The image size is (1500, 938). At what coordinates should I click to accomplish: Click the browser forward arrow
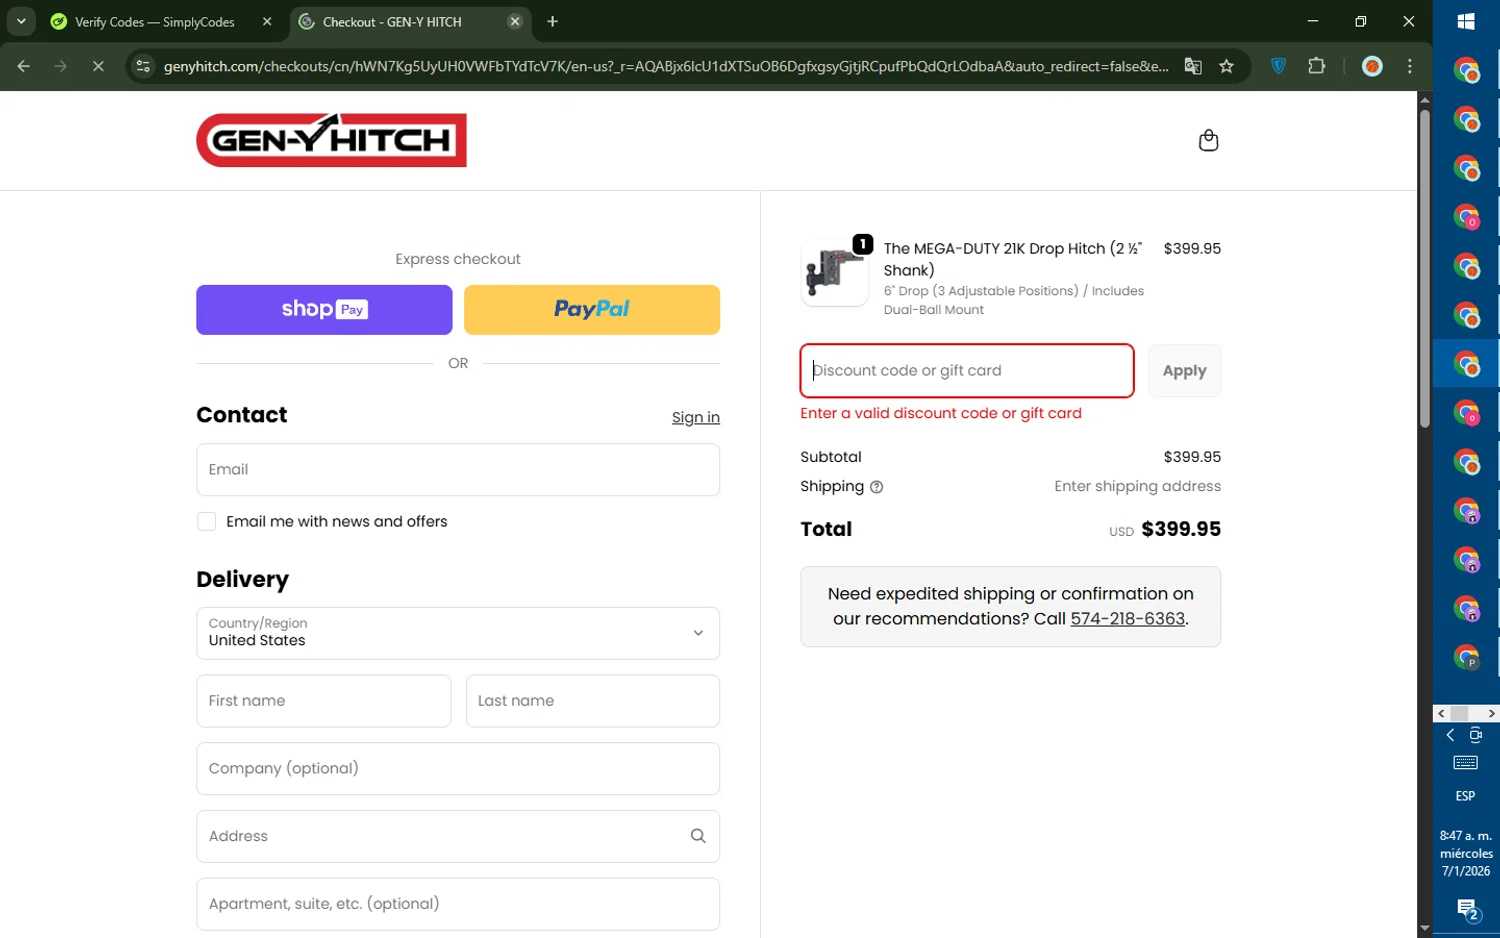(61, 66)
